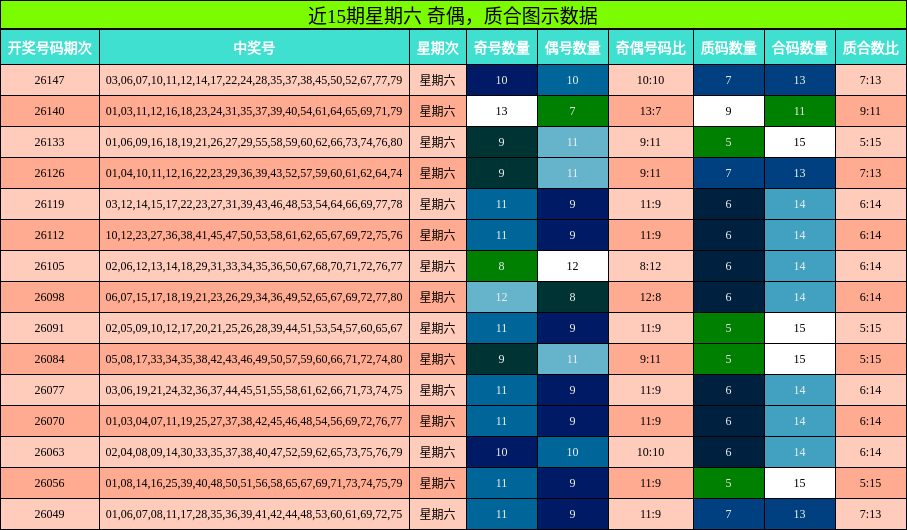Select draw number 26084
The image size is (907, 530).
coord(50,359)
